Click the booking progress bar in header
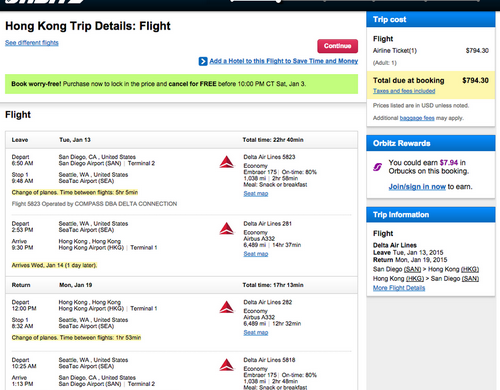Viewport: 500px width, 390px height. point(355,1)
